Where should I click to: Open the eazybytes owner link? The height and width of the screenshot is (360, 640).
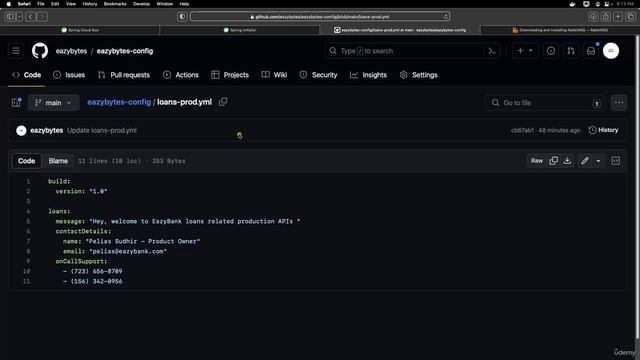(x=71, y=51)
